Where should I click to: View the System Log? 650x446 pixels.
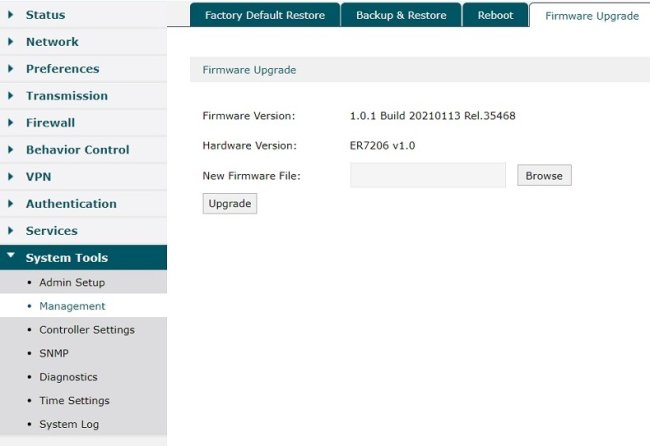click(68, 425)
